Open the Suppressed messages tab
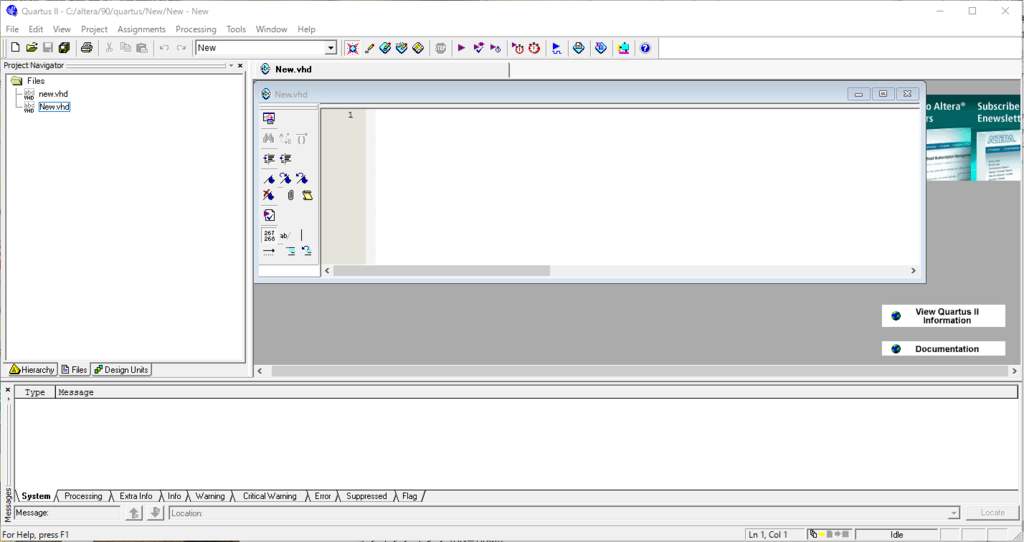 click(366, 496)
